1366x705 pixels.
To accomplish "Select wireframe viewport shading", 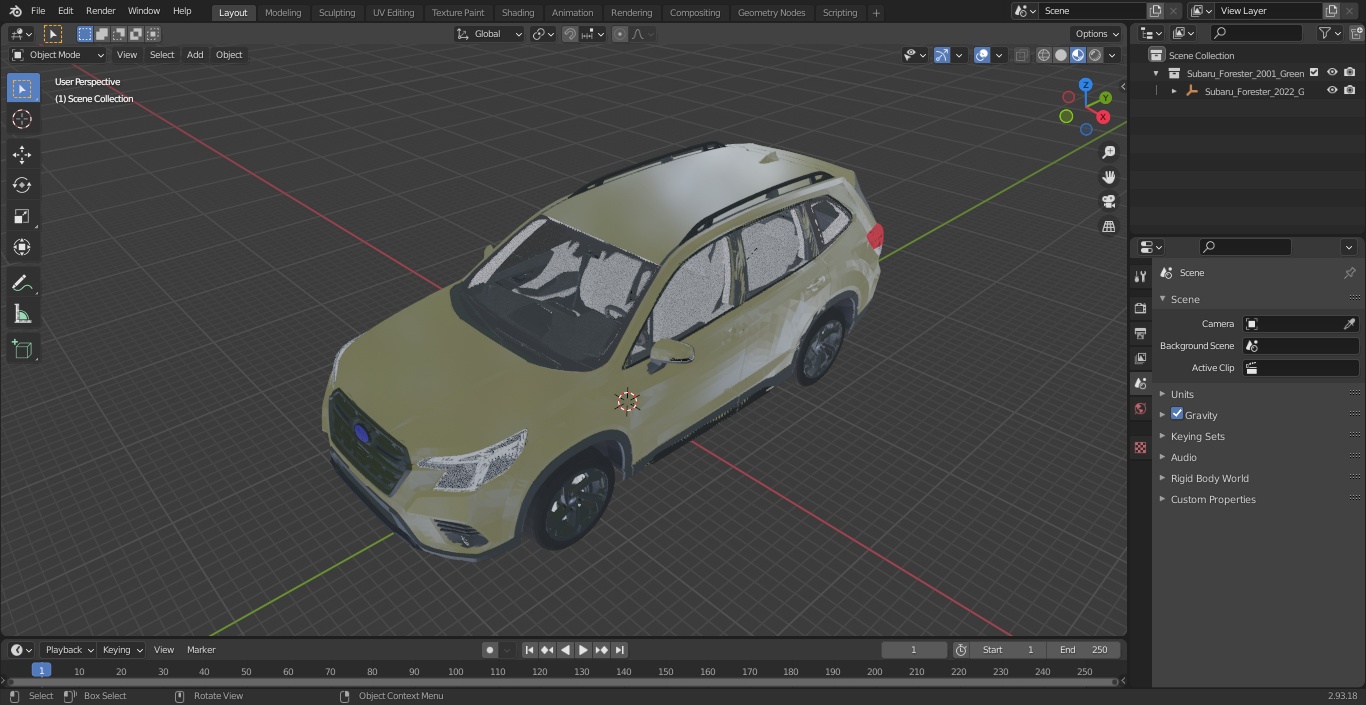I will tap(1043, 55).
